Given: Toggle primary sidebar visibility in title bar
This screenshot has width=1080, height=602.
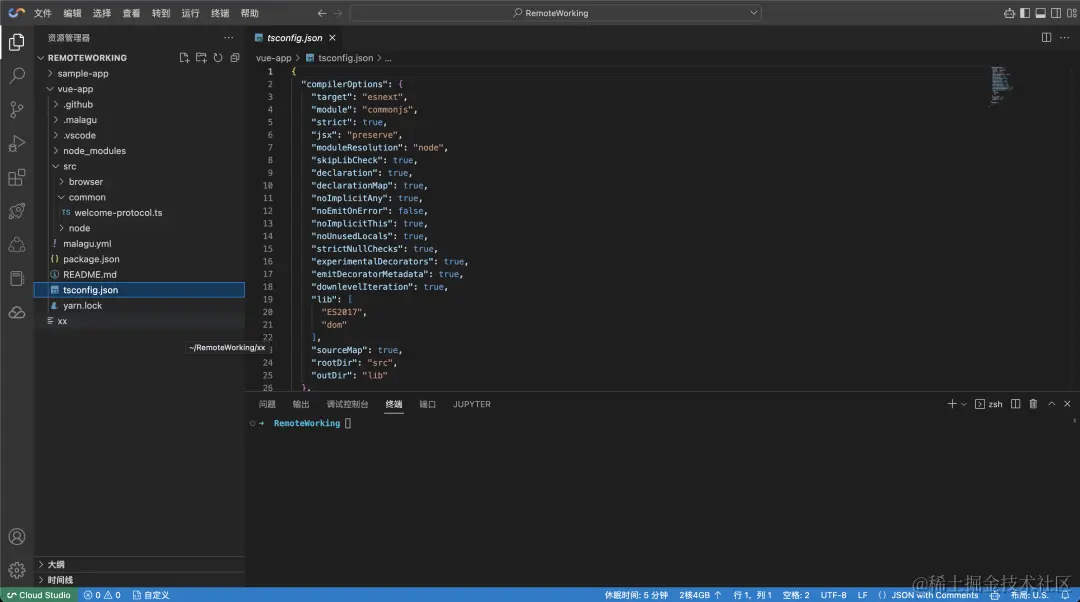Looking at the screenshot, I should [1025, 13].
